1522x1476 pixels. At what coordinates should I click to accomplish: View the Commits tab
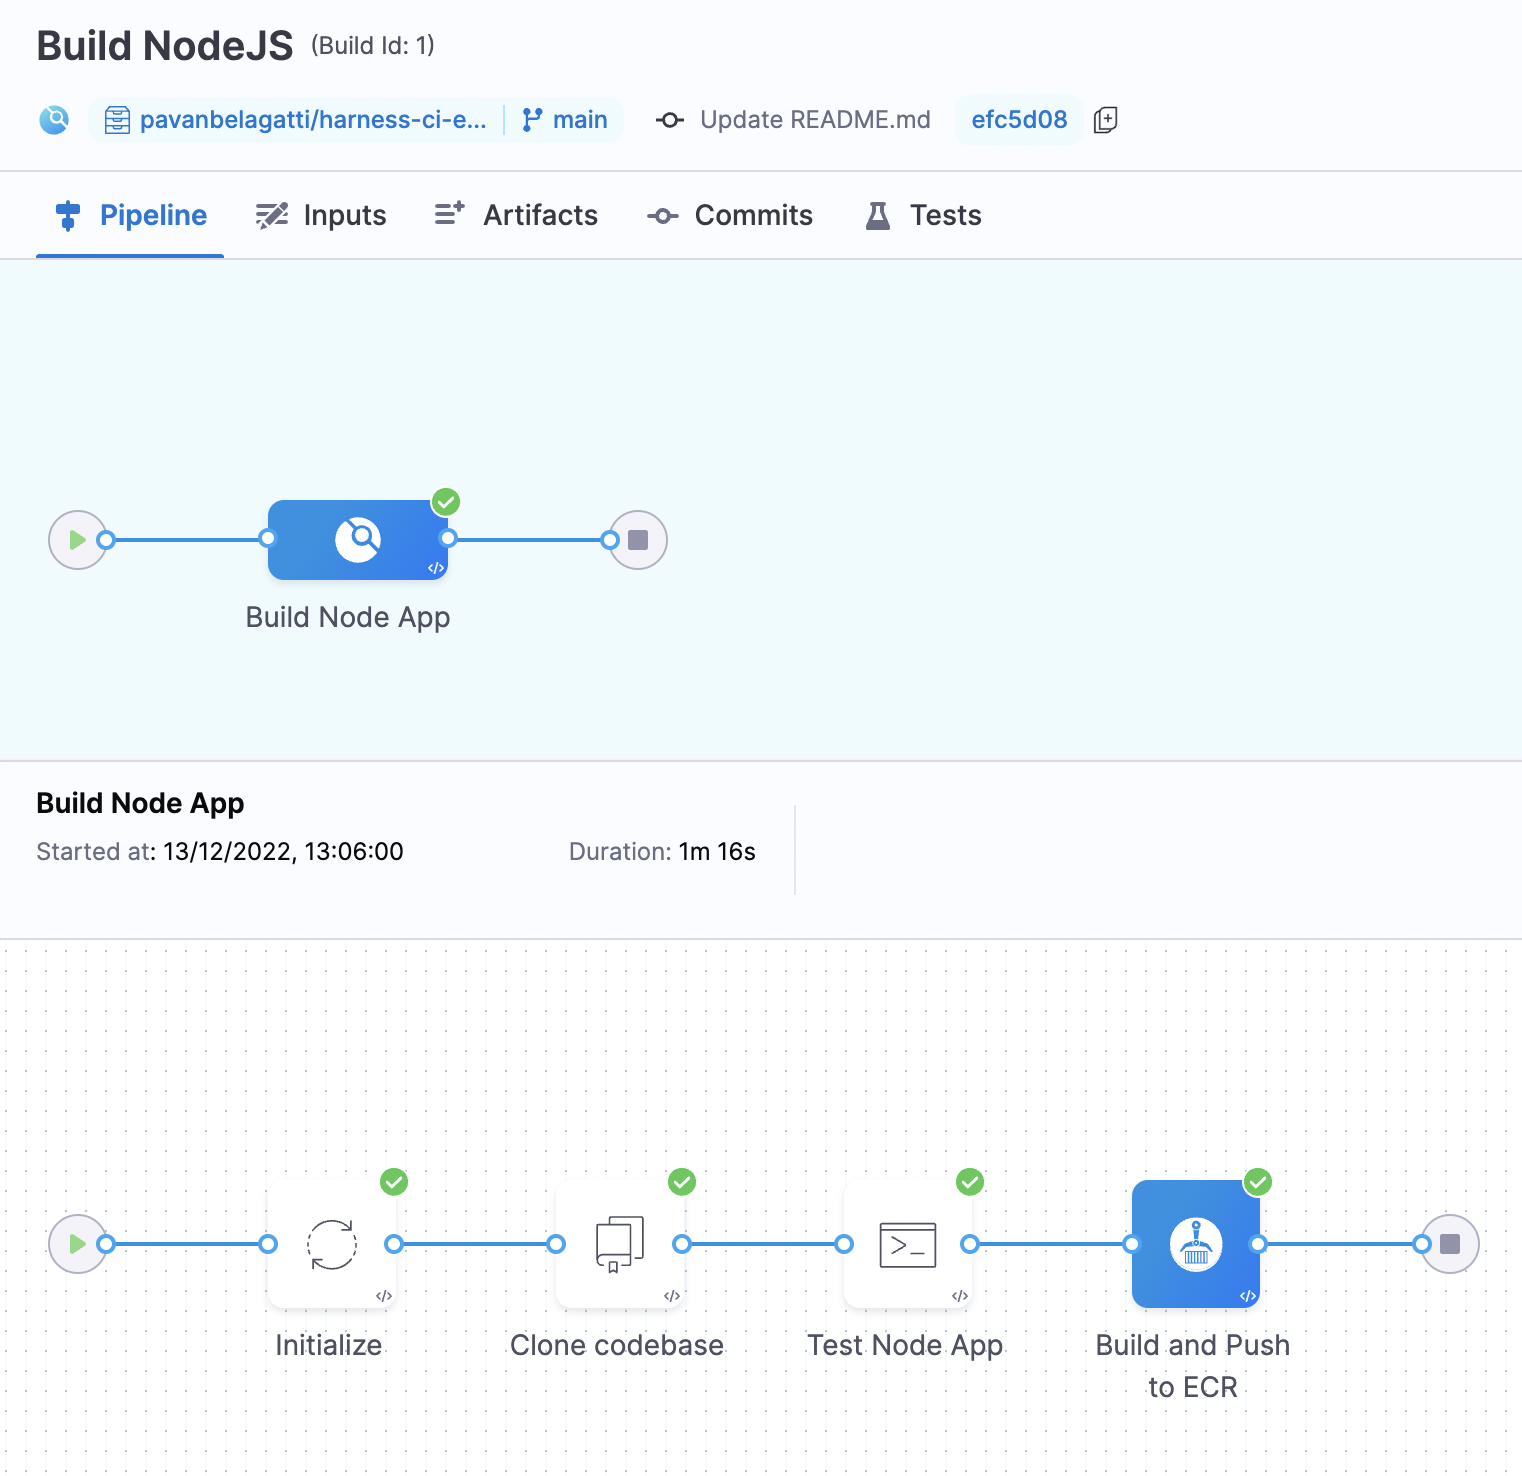point(730,215)
